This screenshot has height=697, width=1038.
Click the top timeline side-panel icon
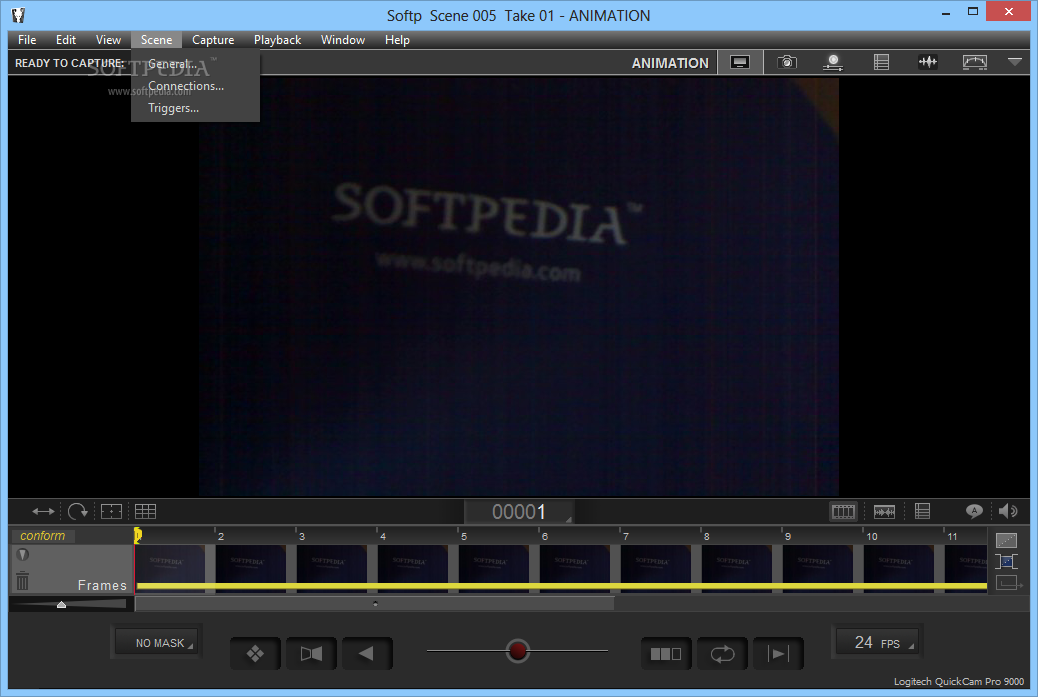click(x=1006, y=540)
